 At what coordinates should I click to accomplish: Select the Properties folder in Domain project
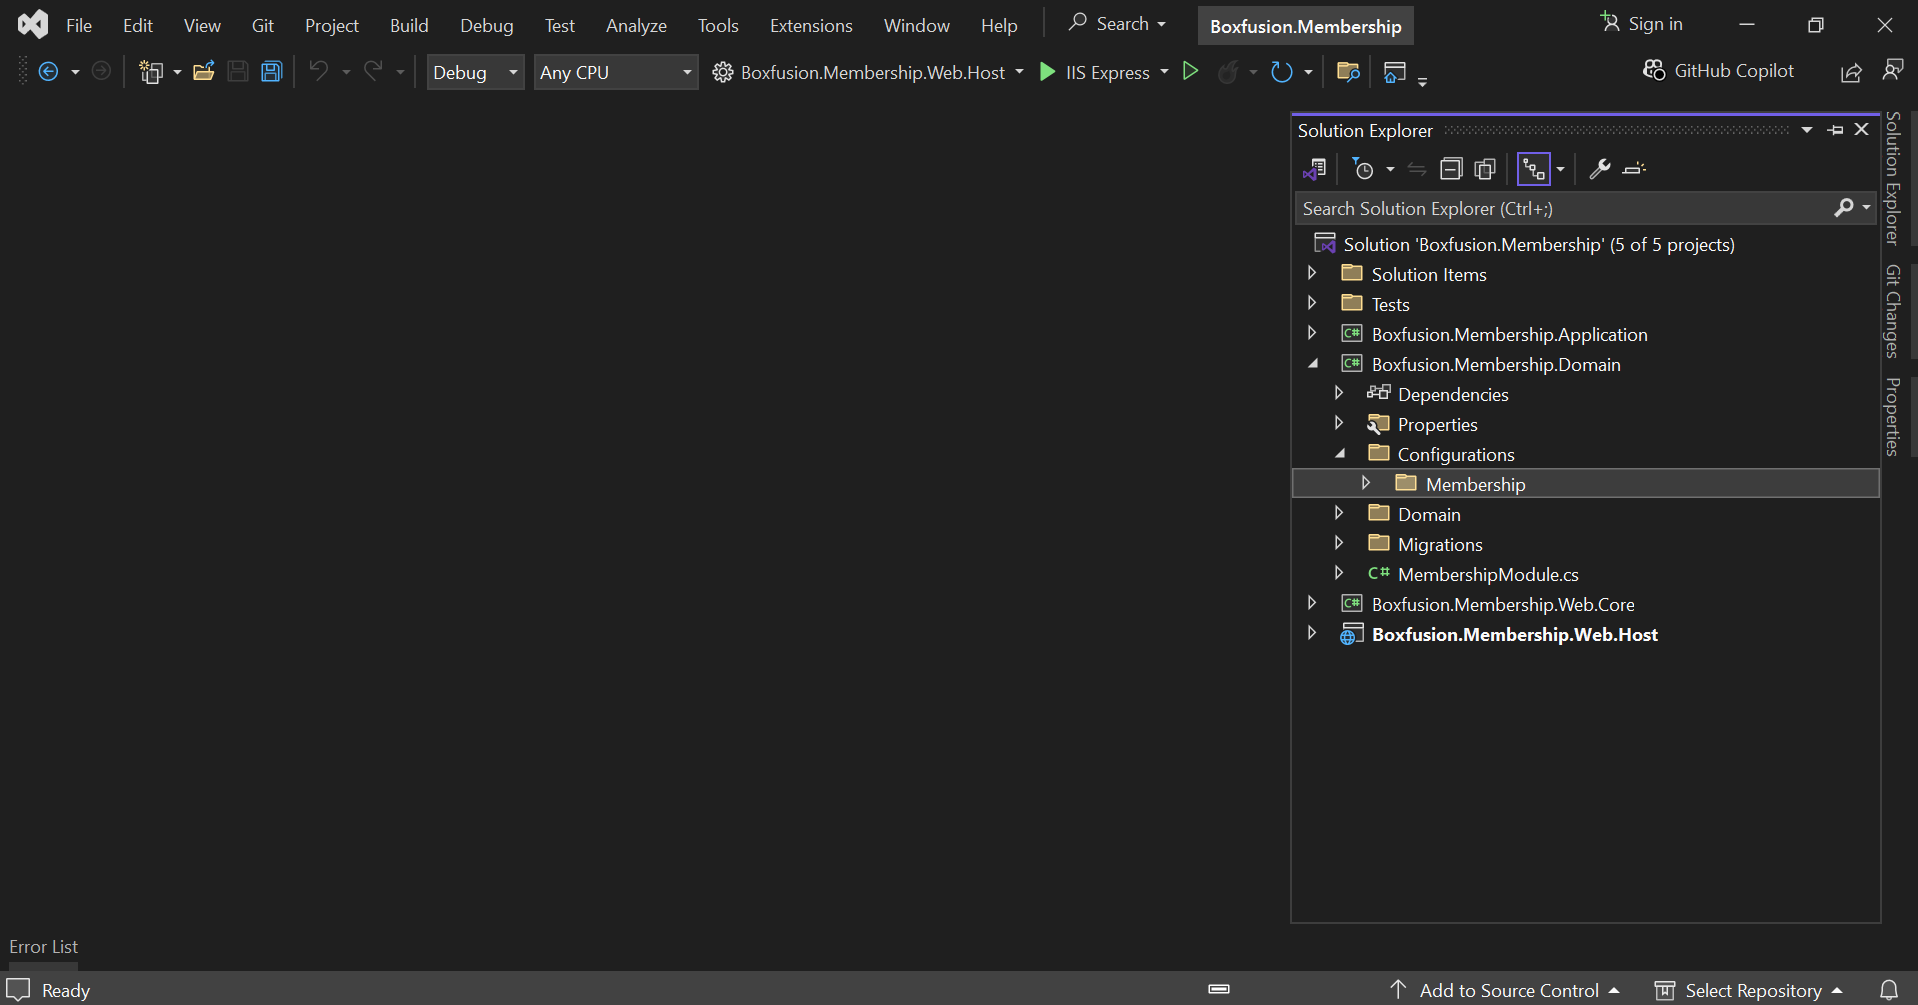(x=1437, y=424)
